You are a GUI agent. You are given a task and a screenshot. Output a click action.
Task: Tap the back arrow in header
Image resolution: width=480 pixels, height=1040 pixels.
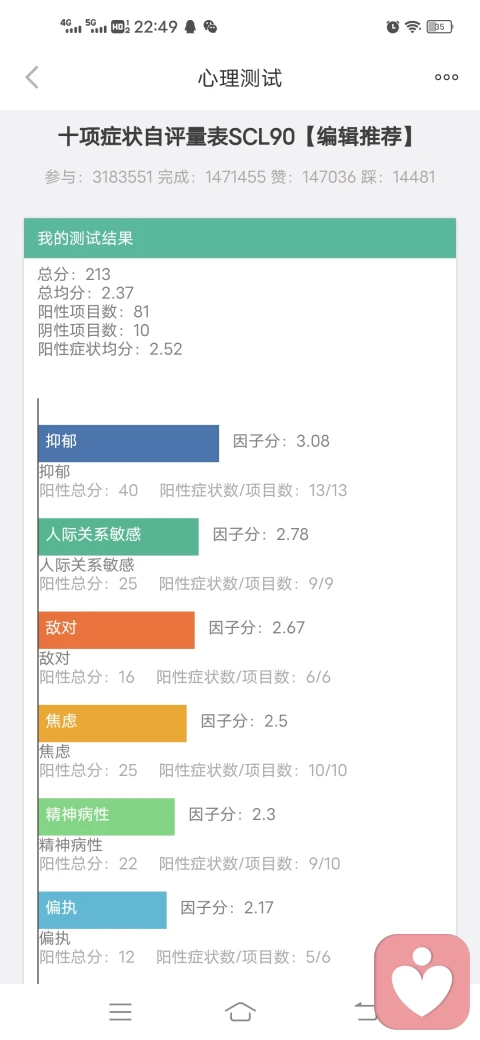pyautogui.click(x=32, y=78)
